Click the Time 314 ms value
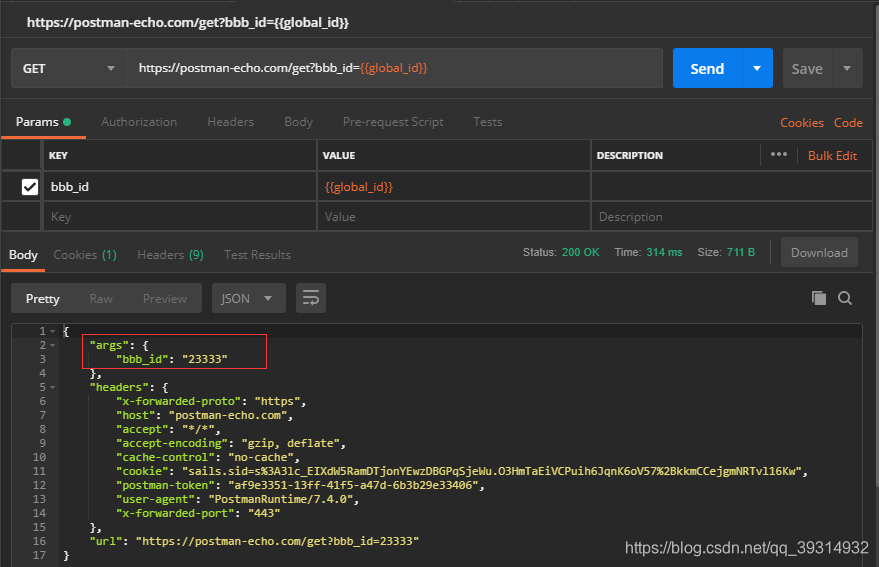Image resolution: width=879 pixels, height=567 pixels. tap(664, 252)
